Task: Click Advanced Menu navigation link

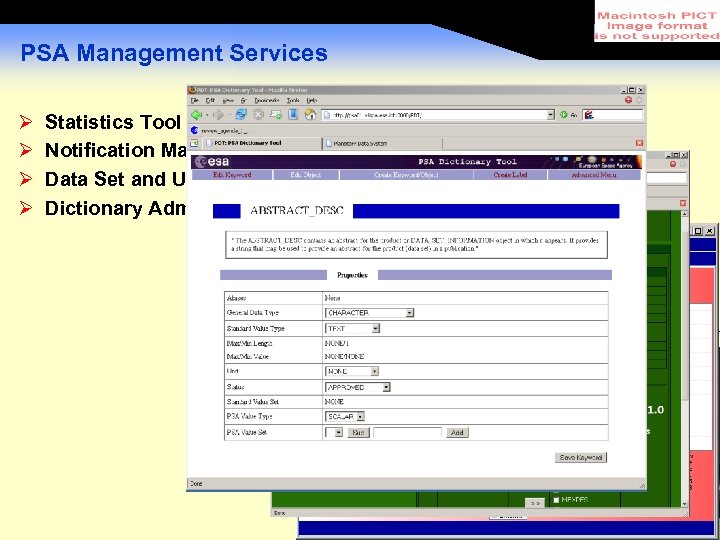Action: [594, 175]
